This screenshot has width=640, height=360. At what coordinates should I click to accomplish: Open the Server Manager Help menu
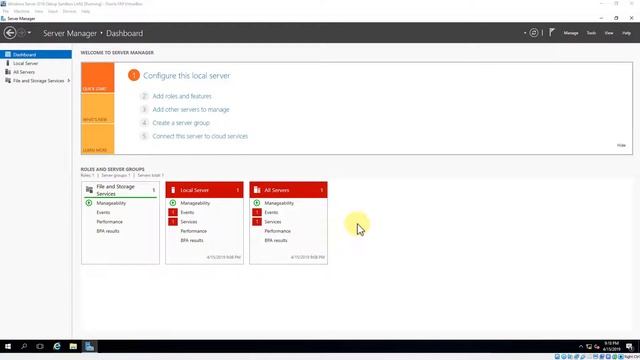[x=626, y=33]
